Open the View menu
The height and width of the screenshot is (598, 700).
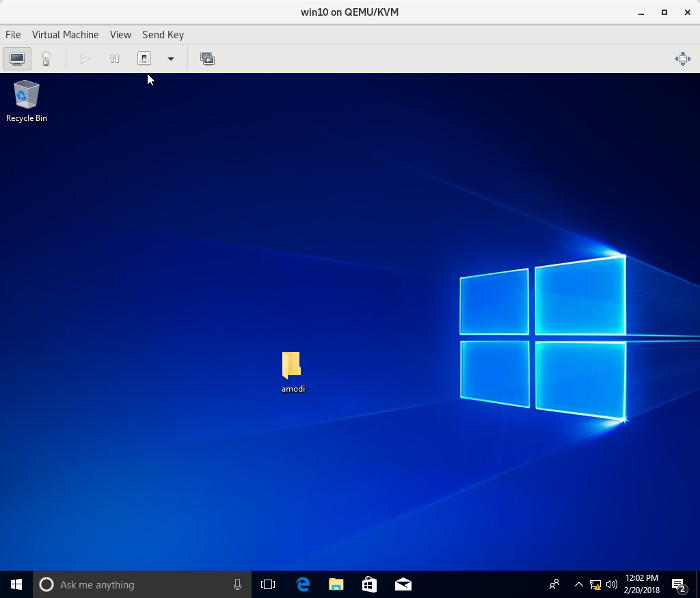(120, 35)
